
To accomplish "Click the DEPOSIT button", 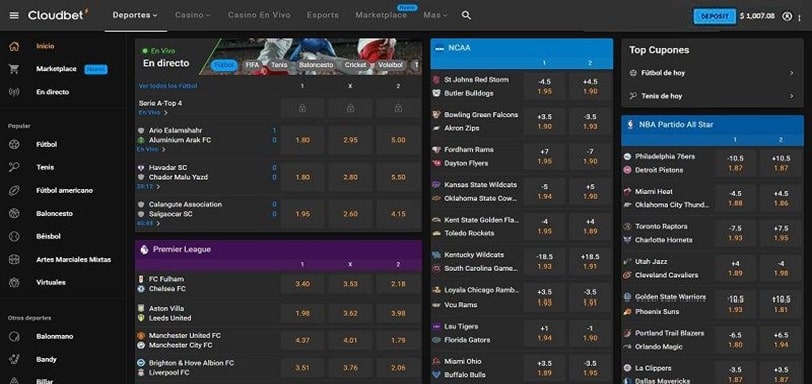I will [715, 16].
